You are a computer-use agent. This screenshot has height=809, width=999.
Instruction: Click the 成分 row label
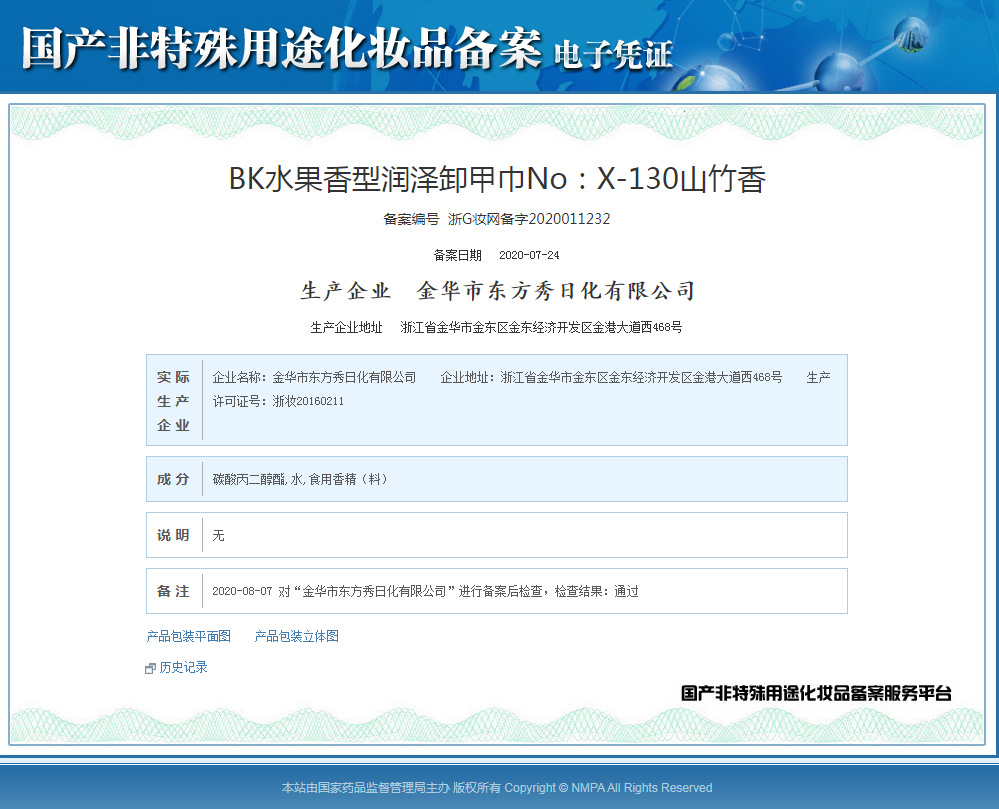[173, 479]
